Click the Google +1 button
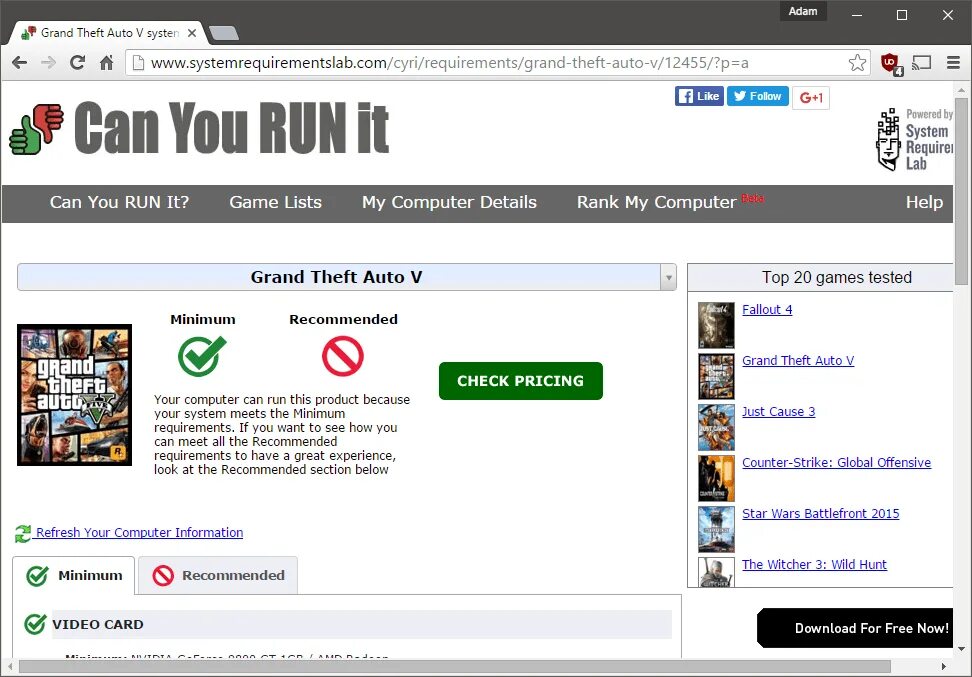972x677 pixels. [811, 97]
